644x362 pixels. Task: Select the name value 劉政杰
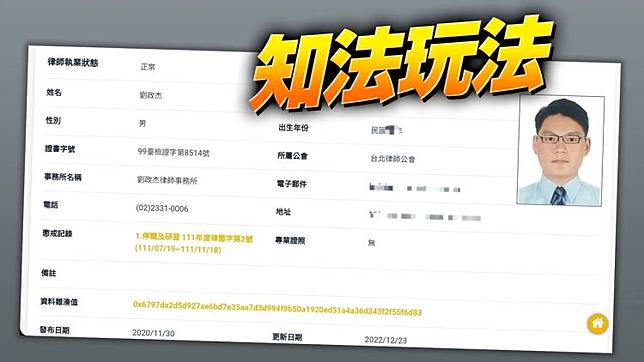coord(151,95)
